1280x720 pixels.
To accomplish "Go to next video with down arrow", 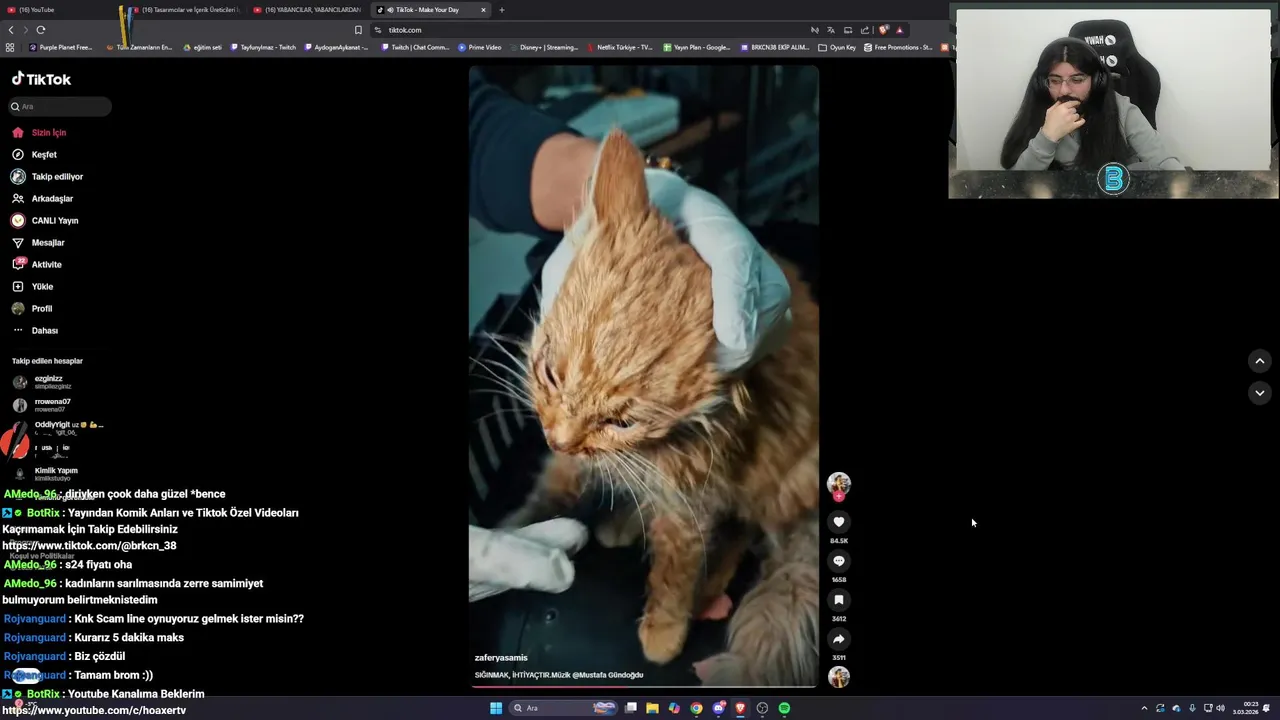I will coord(1260,393).
